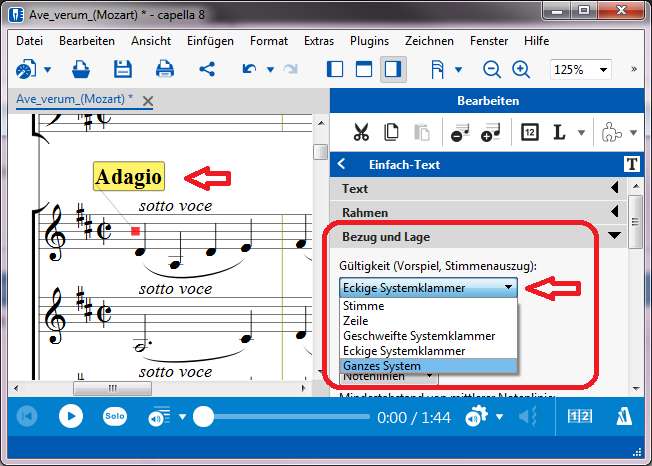
Task: Open the Datei menu
Action: 30,41
